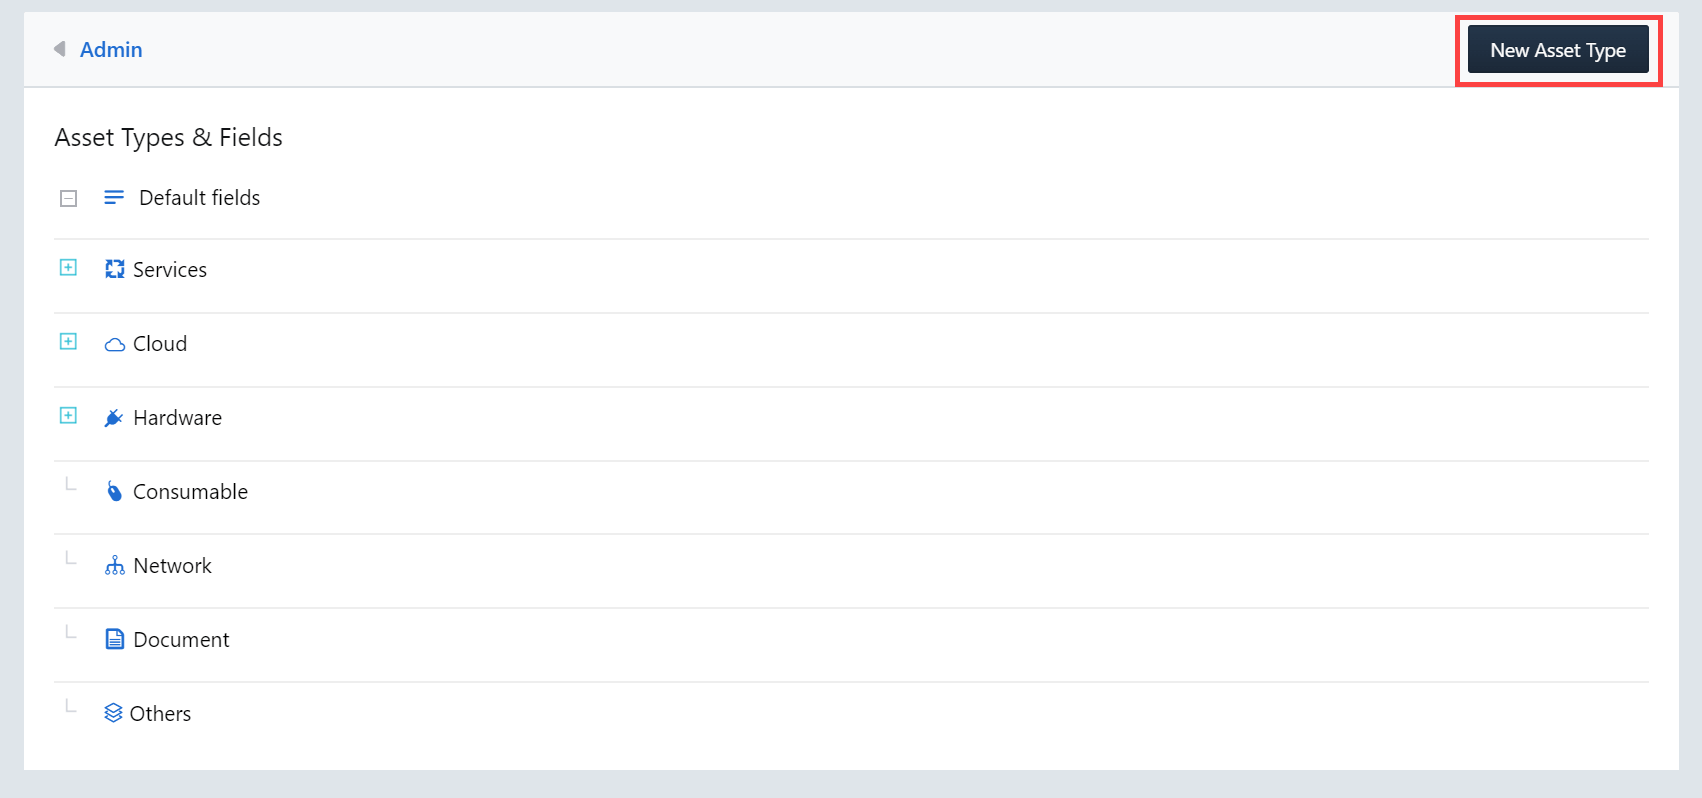This screenshot has height=798, width=1702.
Task: Click the Services asset type icon
Action: [113, 268]
